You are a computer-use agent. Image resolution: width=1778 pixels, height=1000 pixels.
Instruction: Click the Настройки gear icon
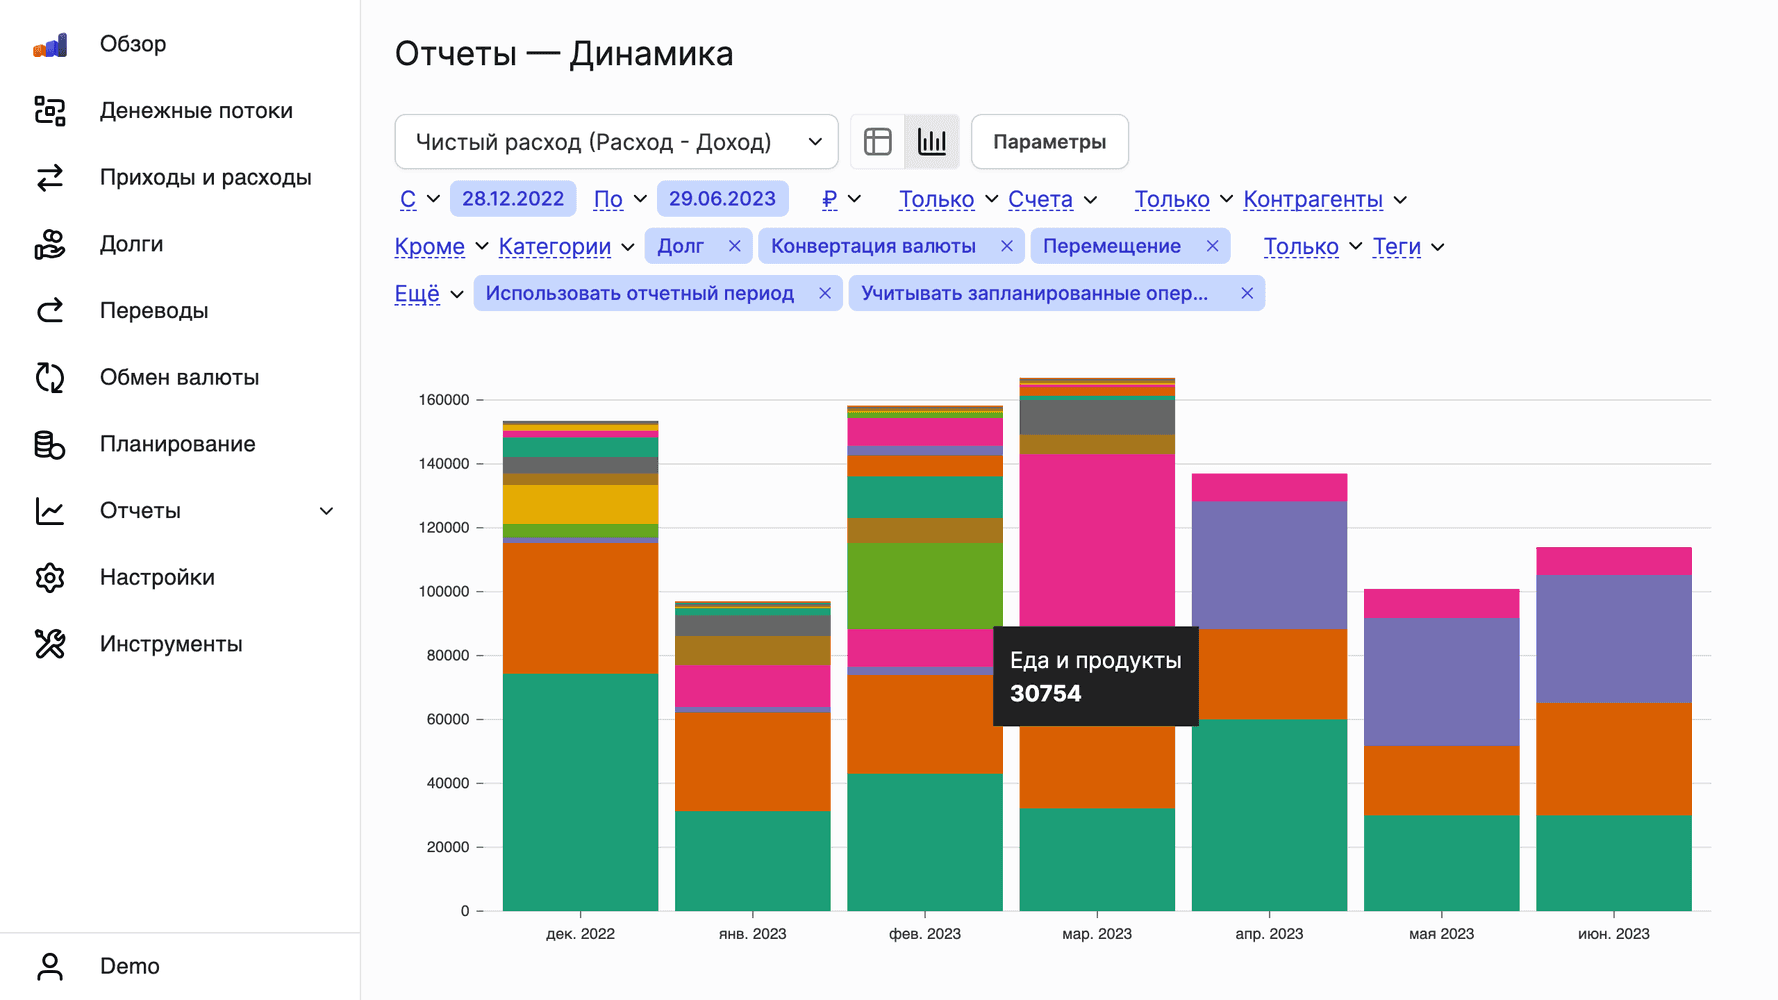[50, 577]
